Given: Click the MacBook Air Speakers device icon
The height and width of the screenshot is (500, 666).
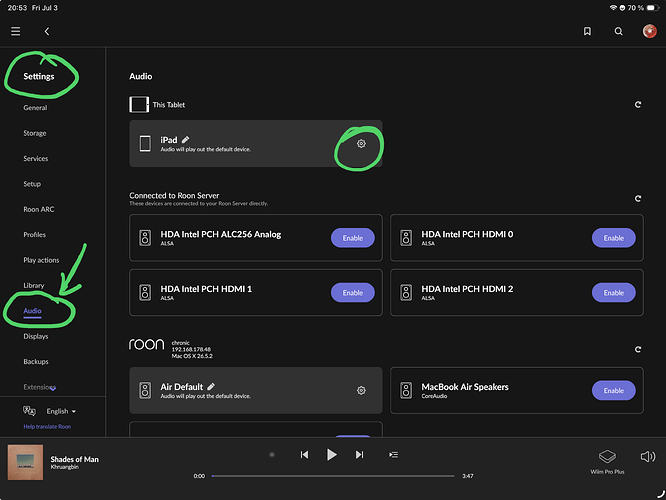Looking at the screenshot, I should pos(406,390).
